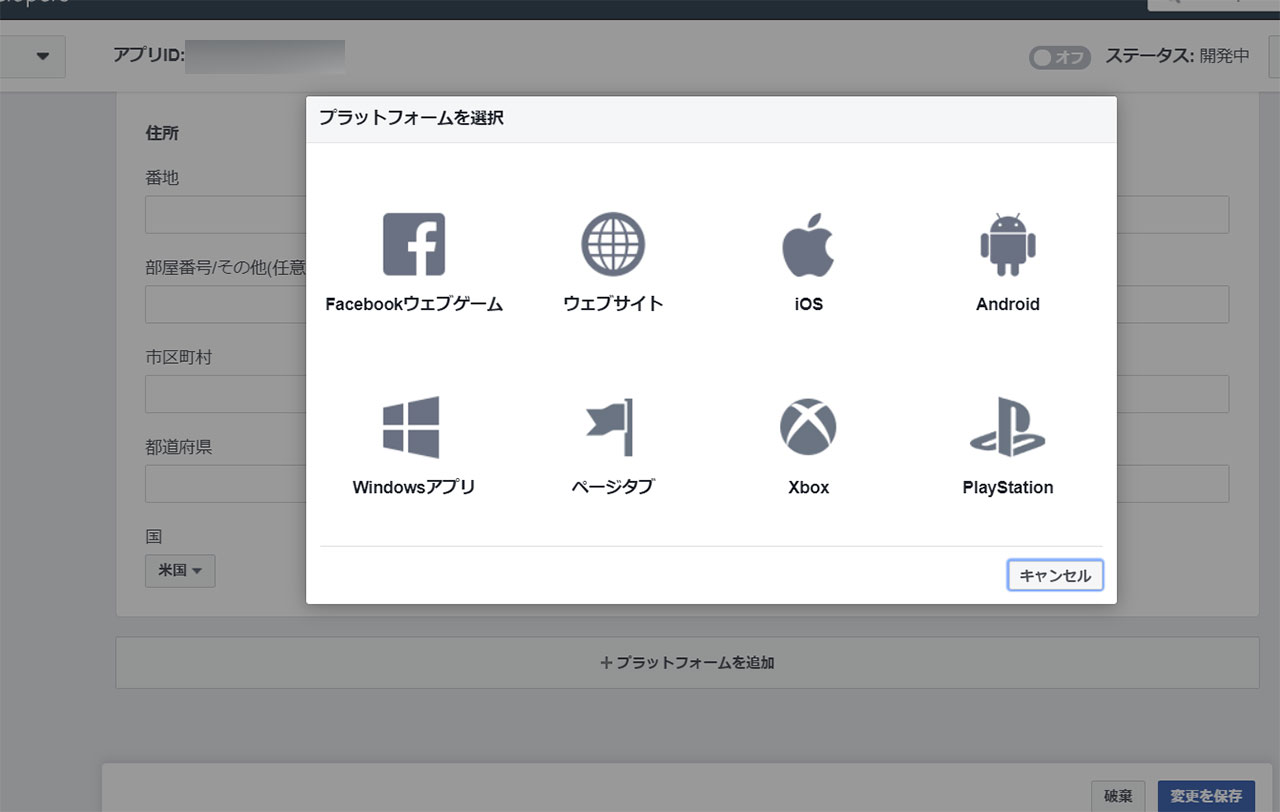Pick the iOS Apple logo icon
This screenshot has width=1280, height=812.
tap(808, 244)
